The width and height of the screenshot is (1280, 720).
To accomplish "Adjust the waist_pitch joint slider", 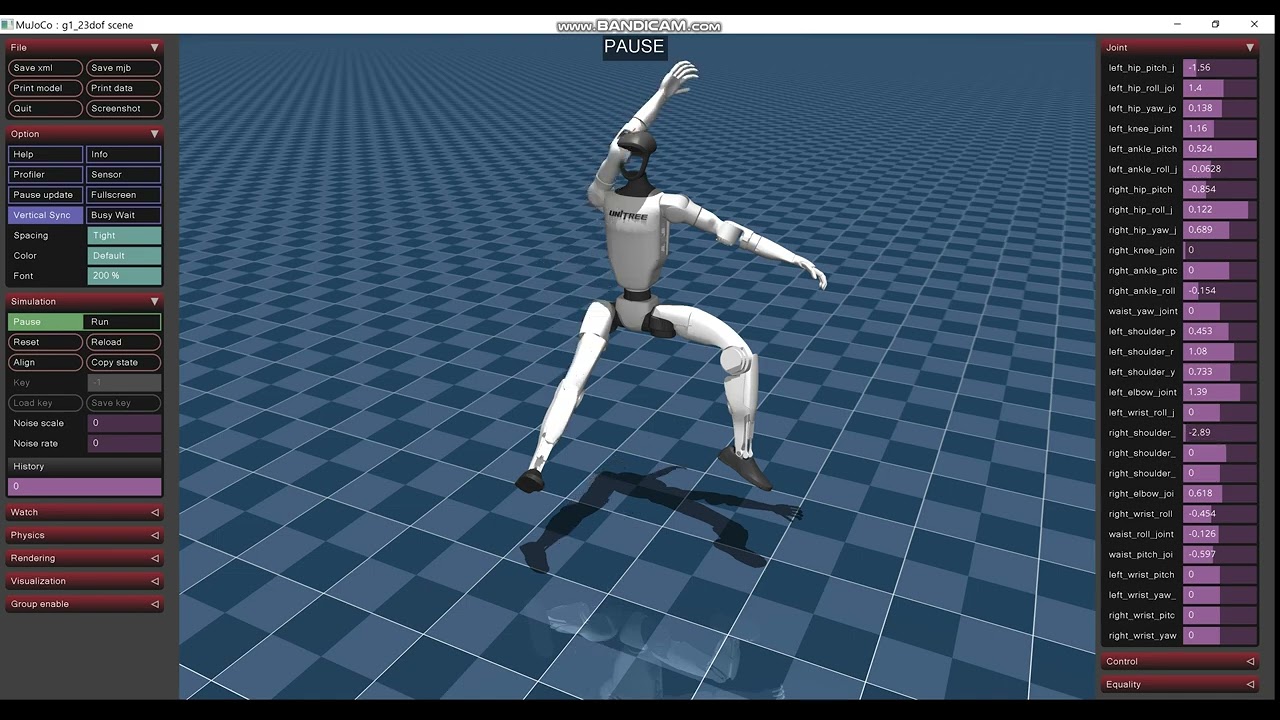I will [x=1219, y=554].
